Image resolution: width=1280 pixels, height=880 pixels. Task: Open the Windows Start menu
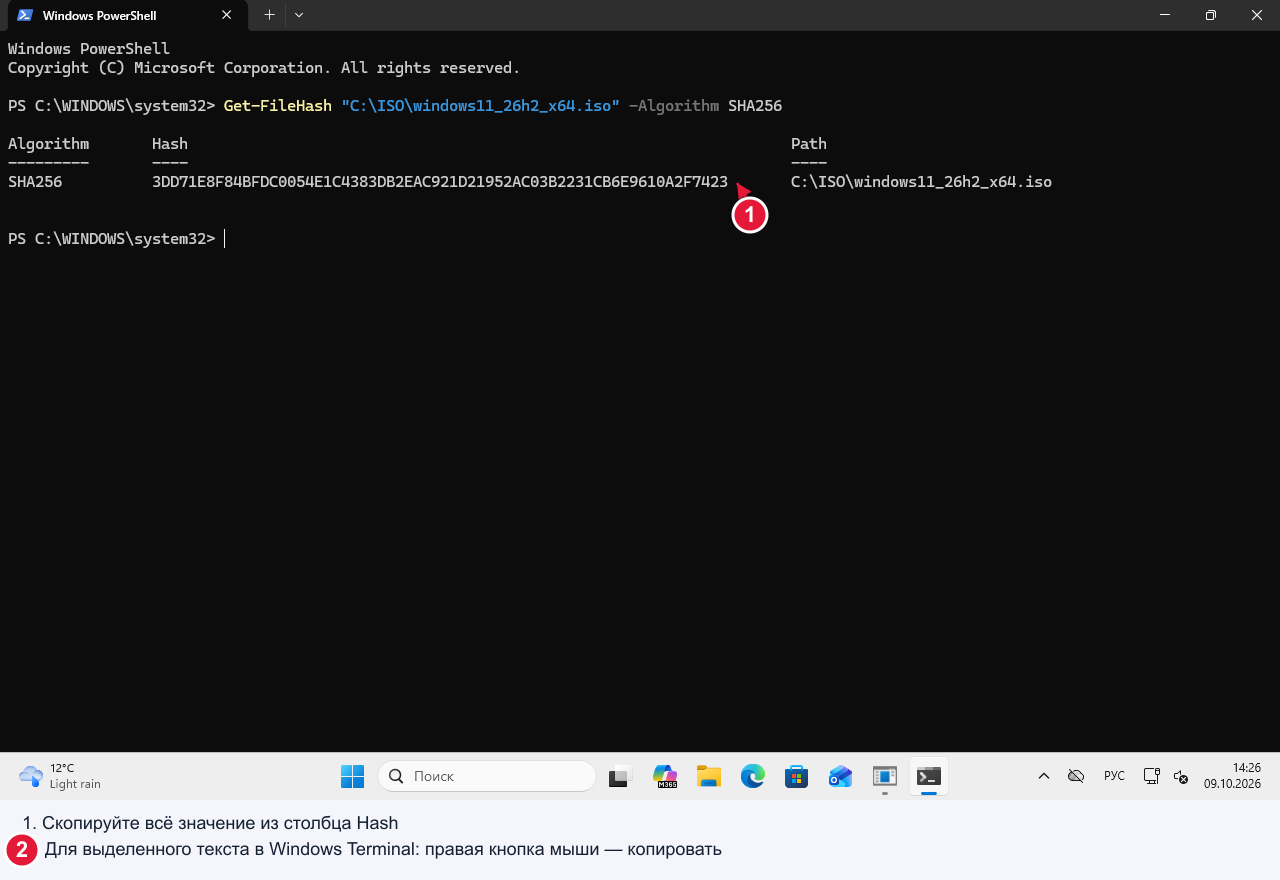(352, 776)
